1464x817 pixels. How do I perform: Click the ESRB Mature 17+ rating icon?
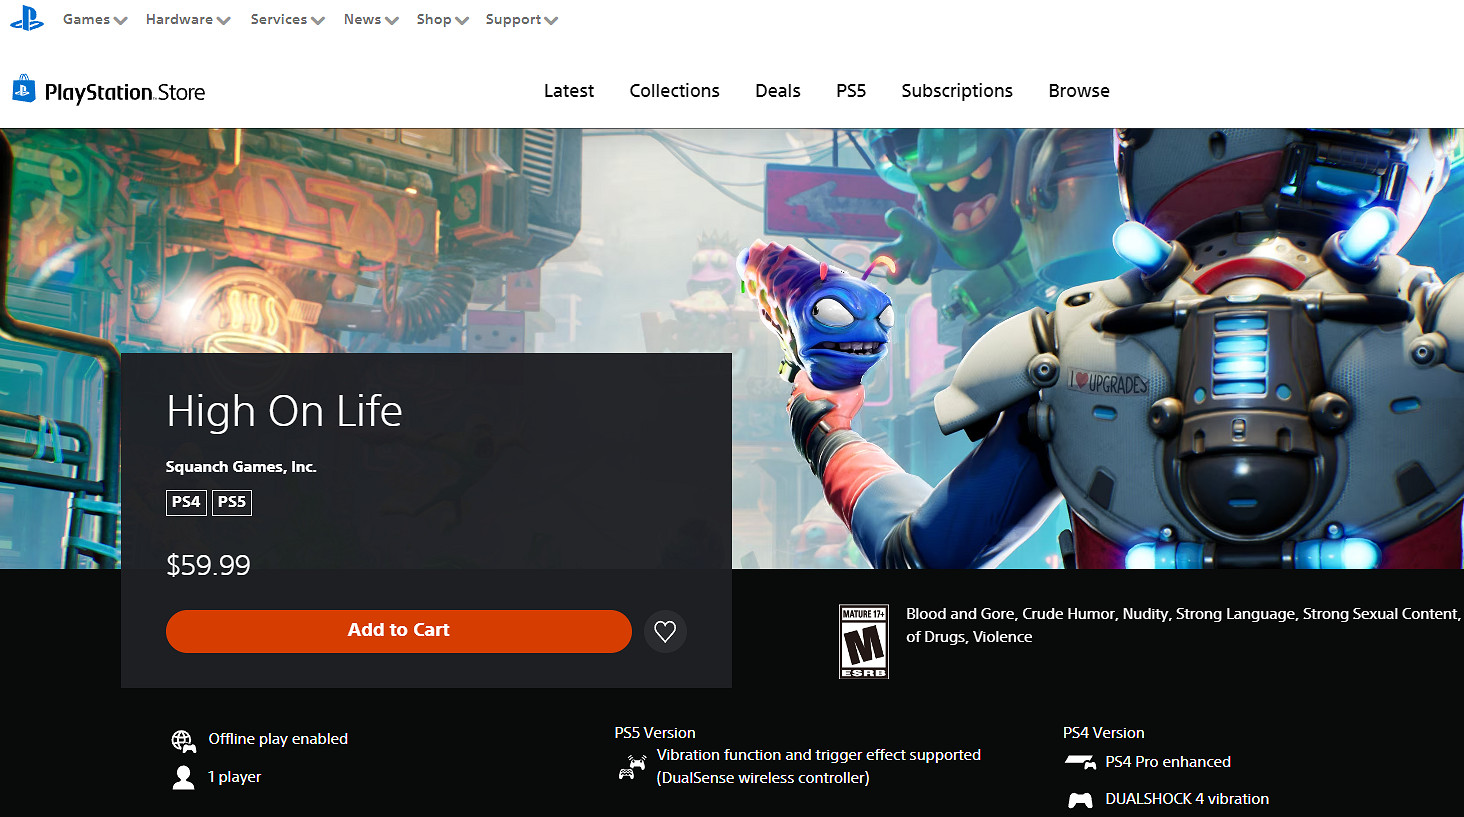pyautogui.click(x=866, y=640)
